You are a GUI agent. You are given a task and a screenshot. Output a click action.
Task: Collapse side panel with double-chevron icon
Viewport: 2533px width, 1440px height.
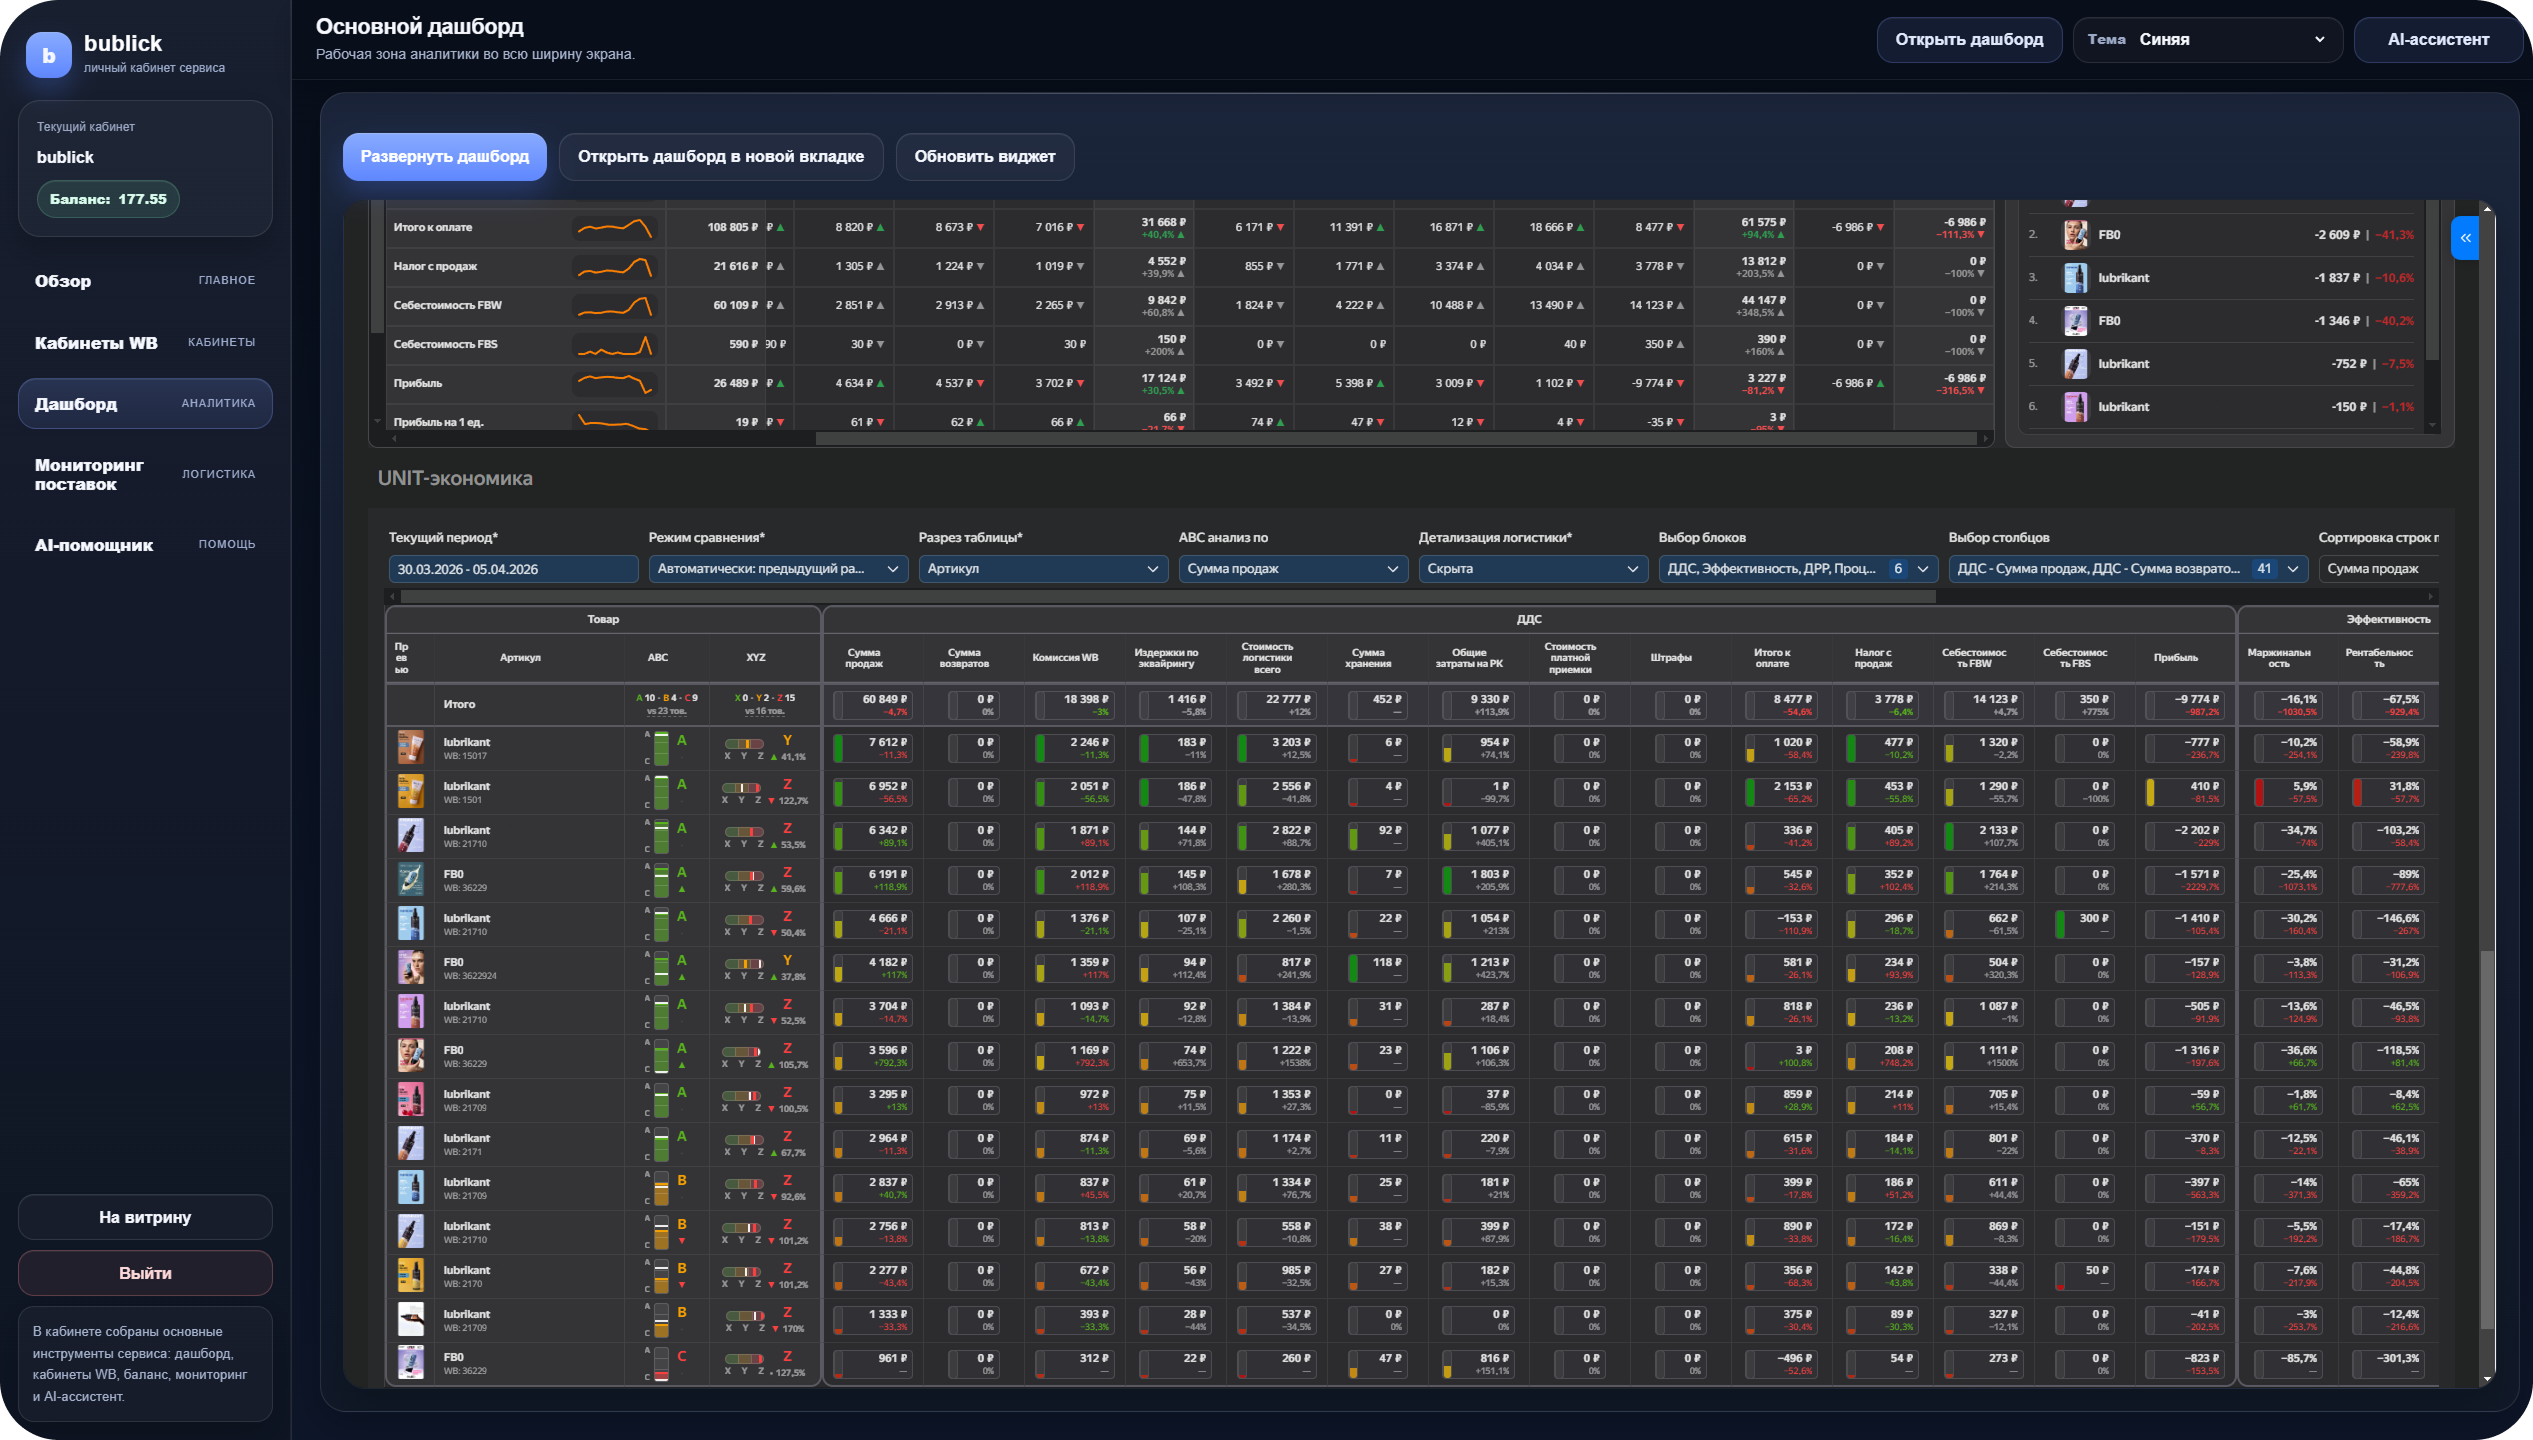coord(2465,238)
